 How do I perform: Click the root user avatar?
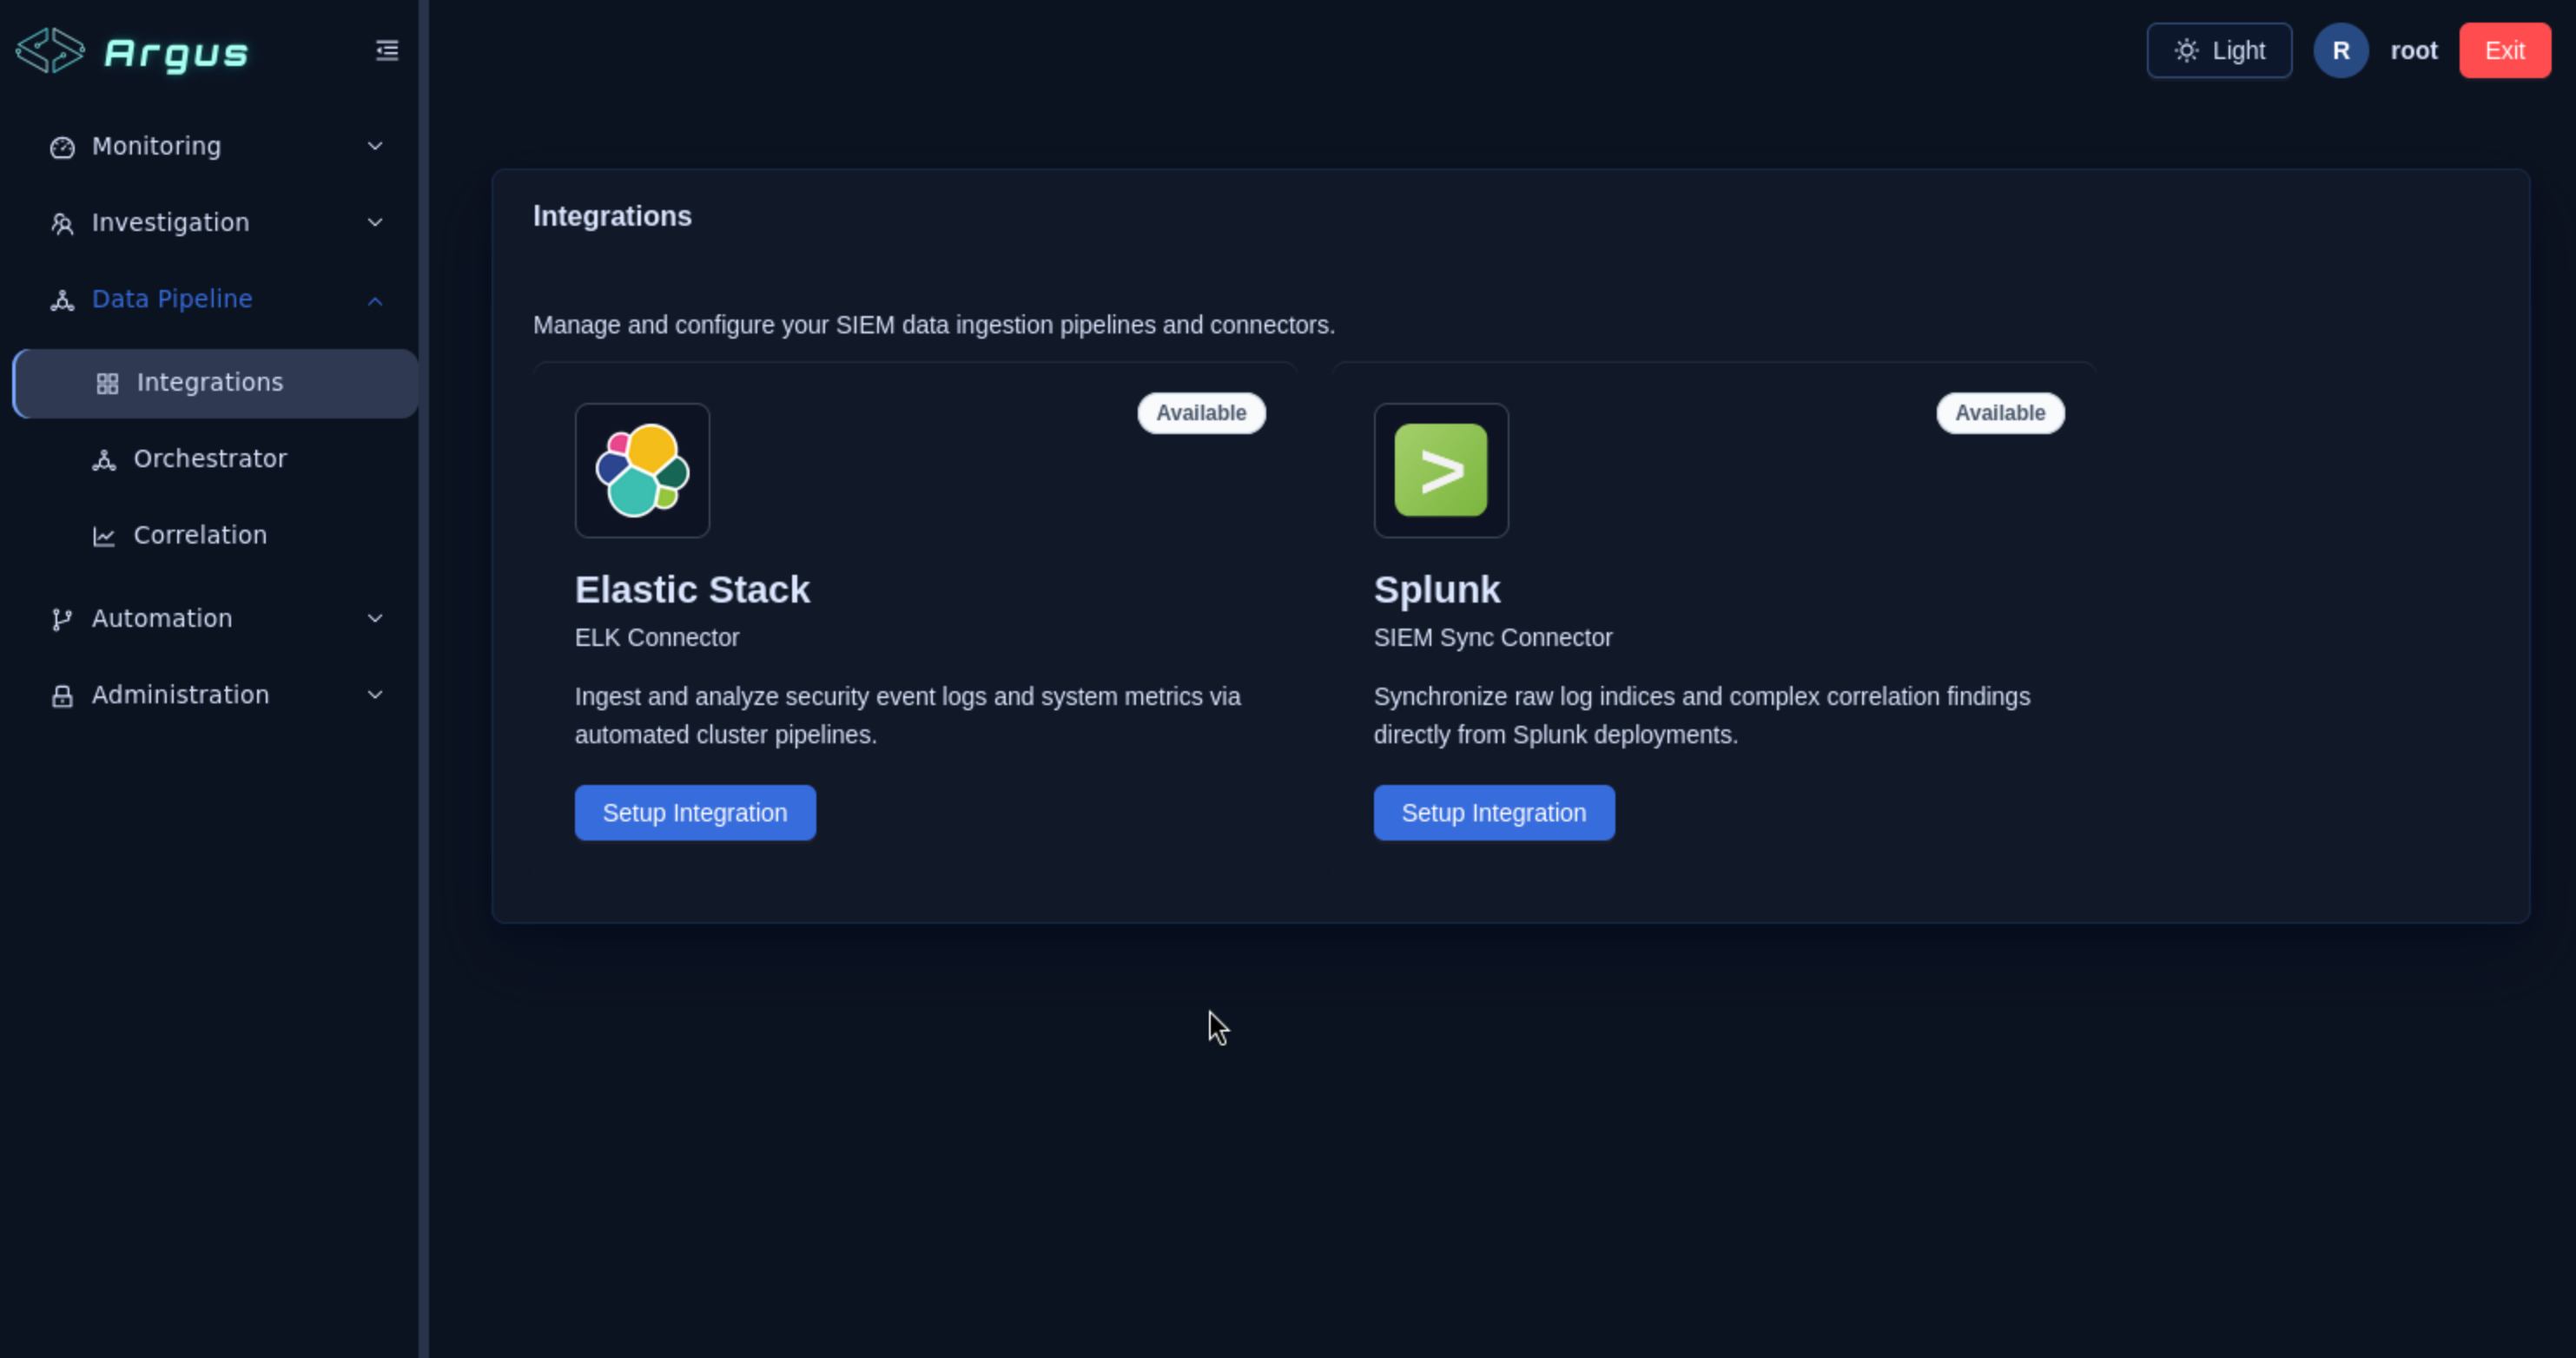pyautogui.click(x=2340, y=50)
